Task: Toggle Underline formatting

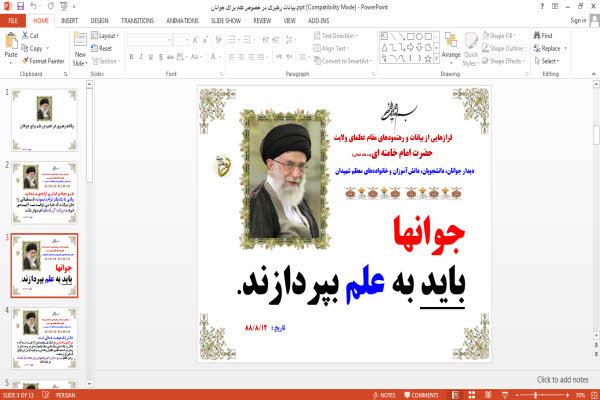Action: click(151, 57)
